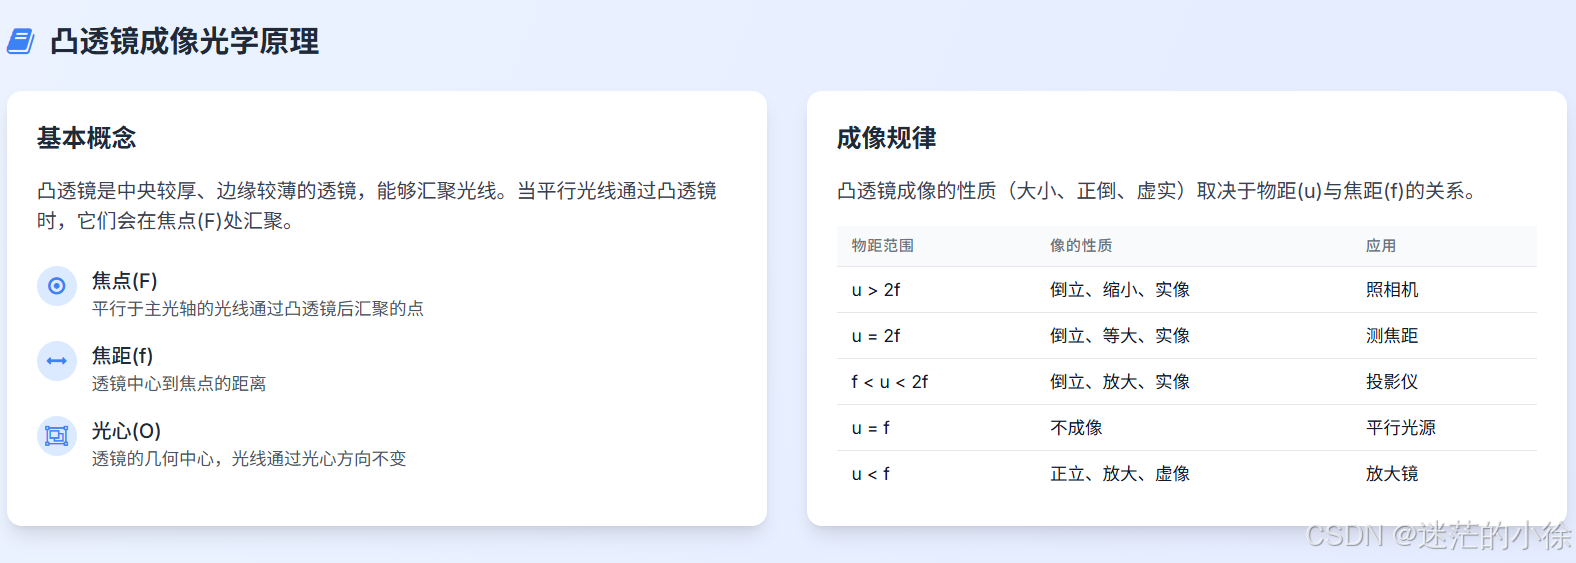This screenshot has height=563, width=1576.
Task: Click description 透镜中心到焦点的距离
Action: tap(179, 384)
